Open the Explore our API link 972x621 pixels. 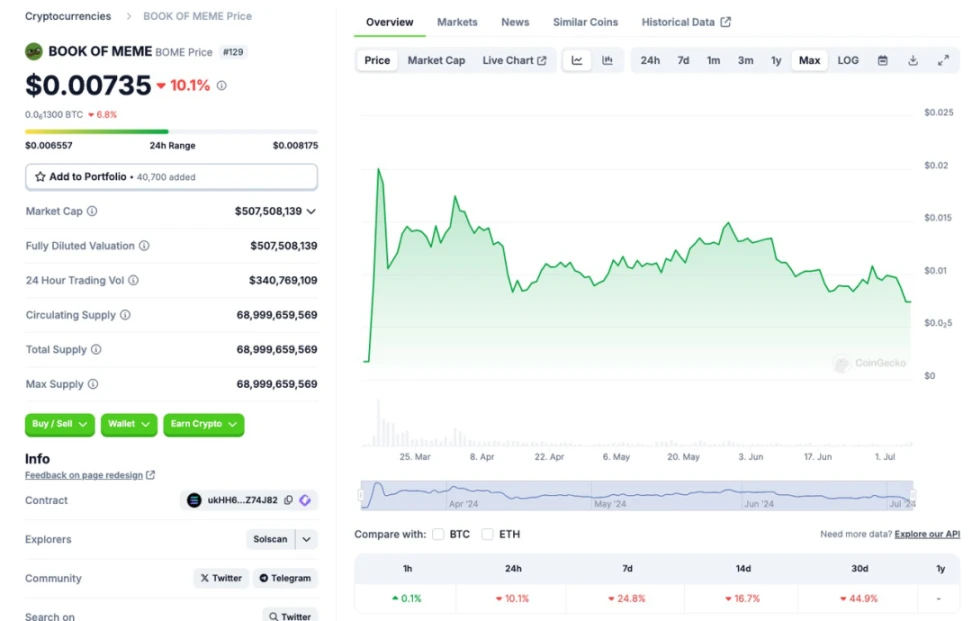tap(927, 534)
